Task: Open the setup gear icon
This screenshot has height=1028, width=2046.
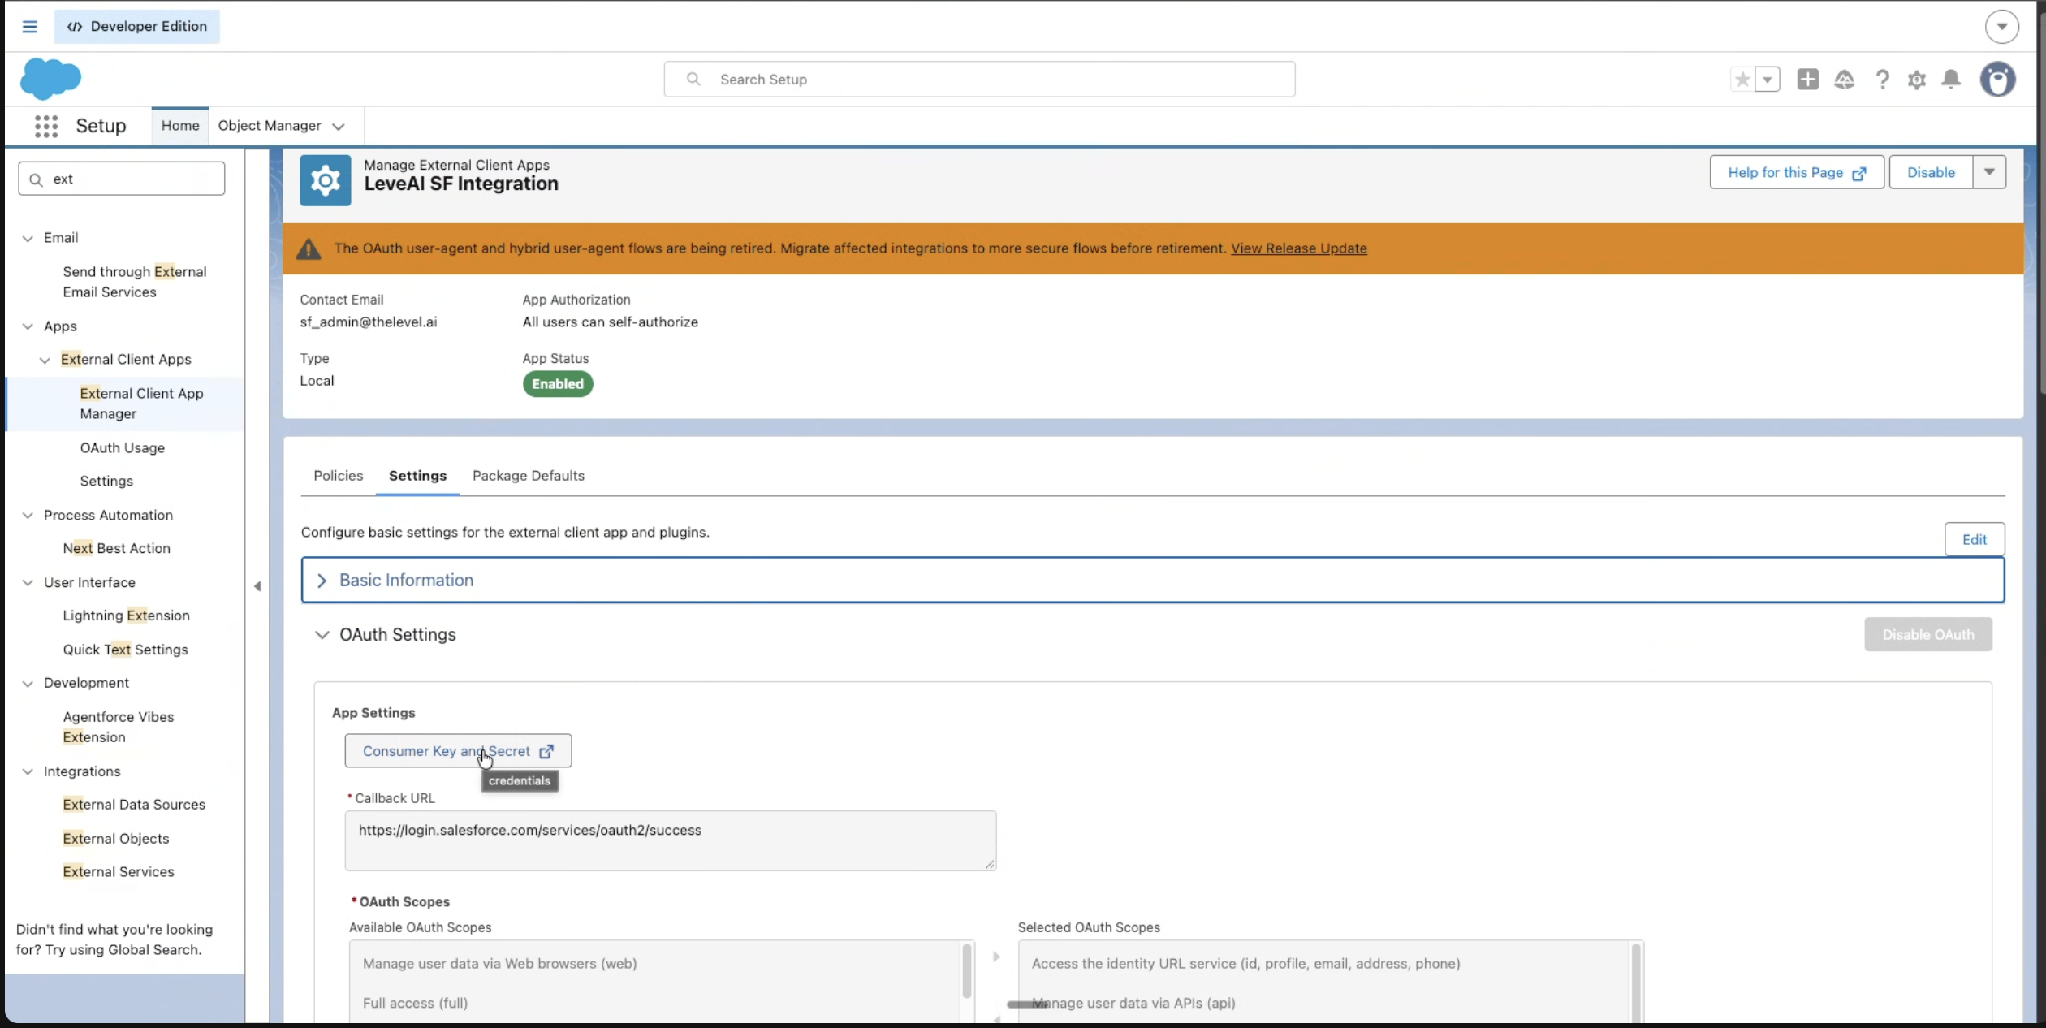Action: pos(1917,80)
